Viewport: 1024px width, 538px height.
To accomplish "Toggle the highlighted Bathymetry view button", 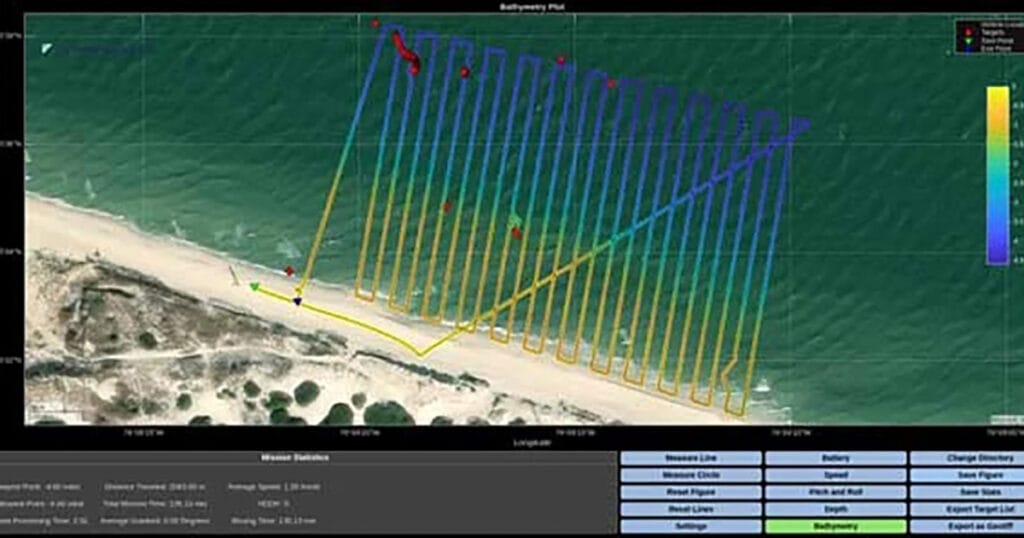I will click(x=835, y=526).
